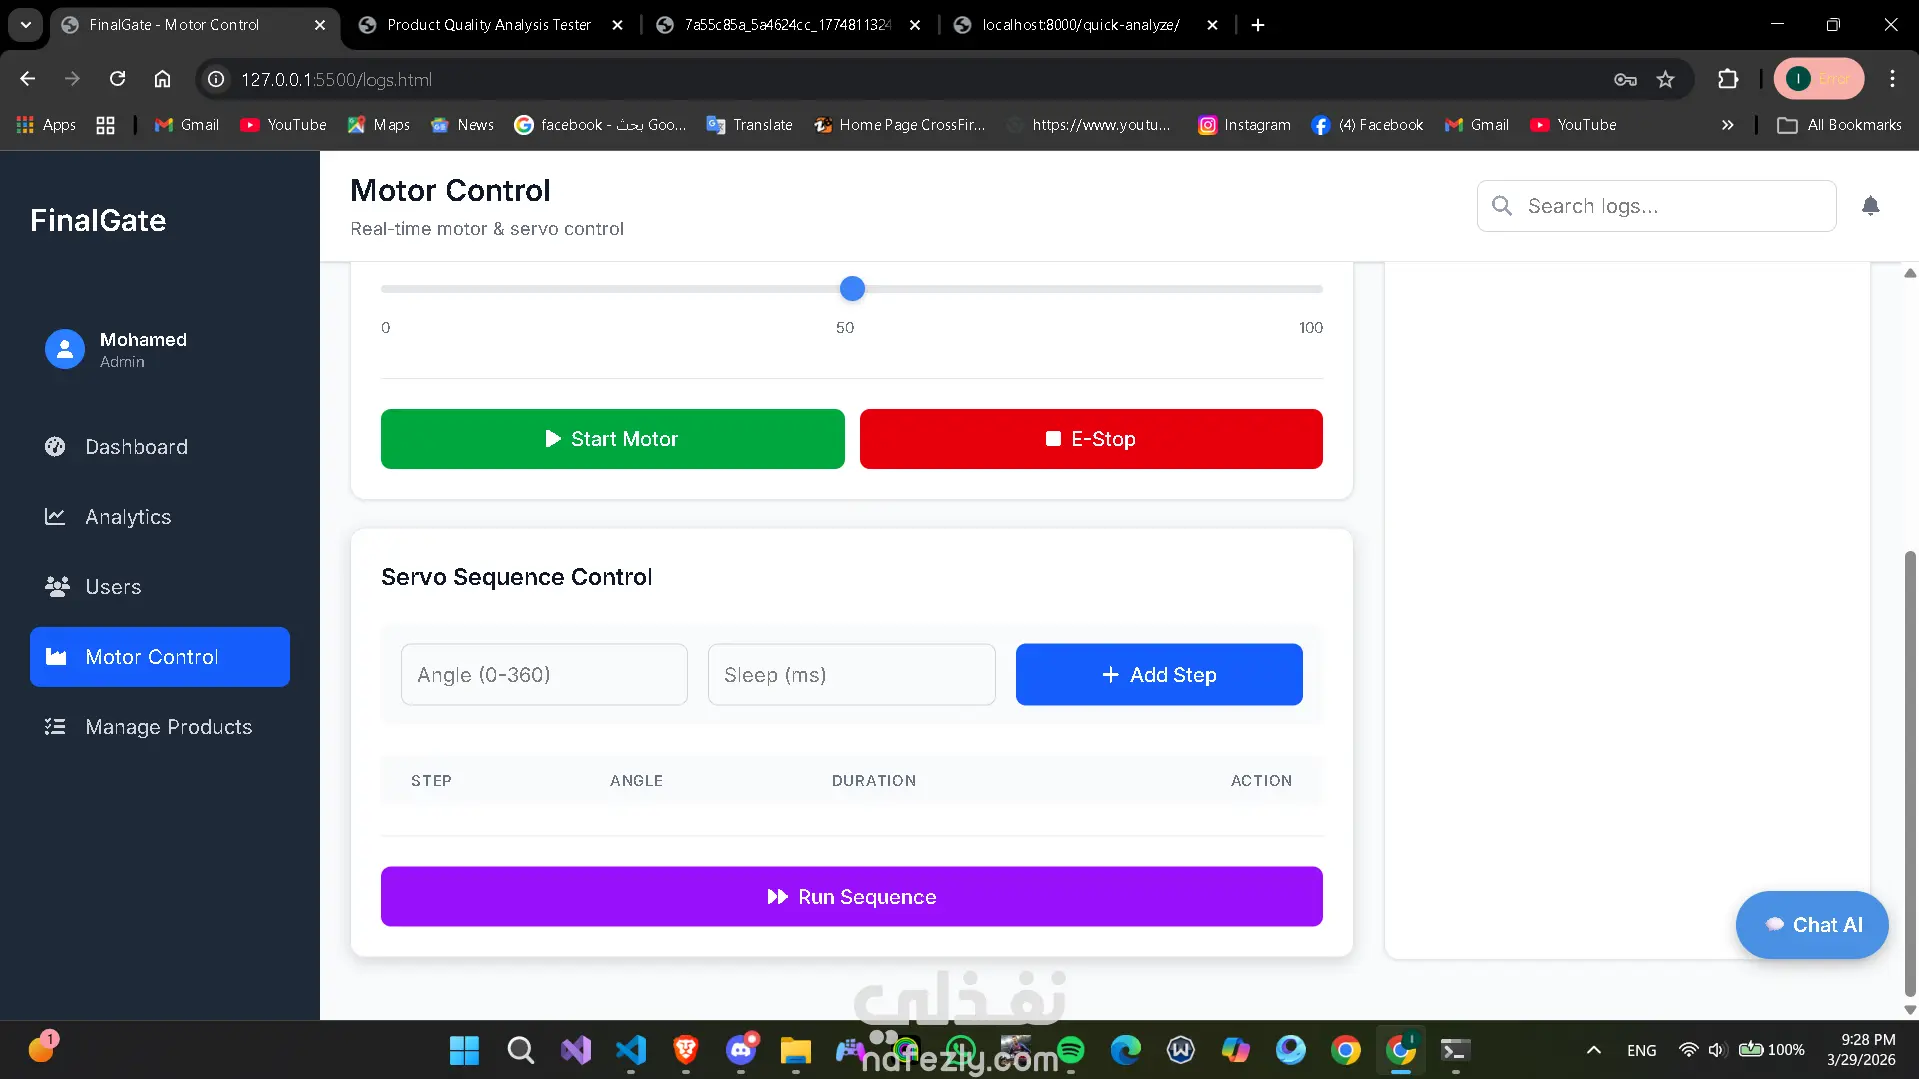Click the Mohamed admin avatar icon

click(65, 349)
